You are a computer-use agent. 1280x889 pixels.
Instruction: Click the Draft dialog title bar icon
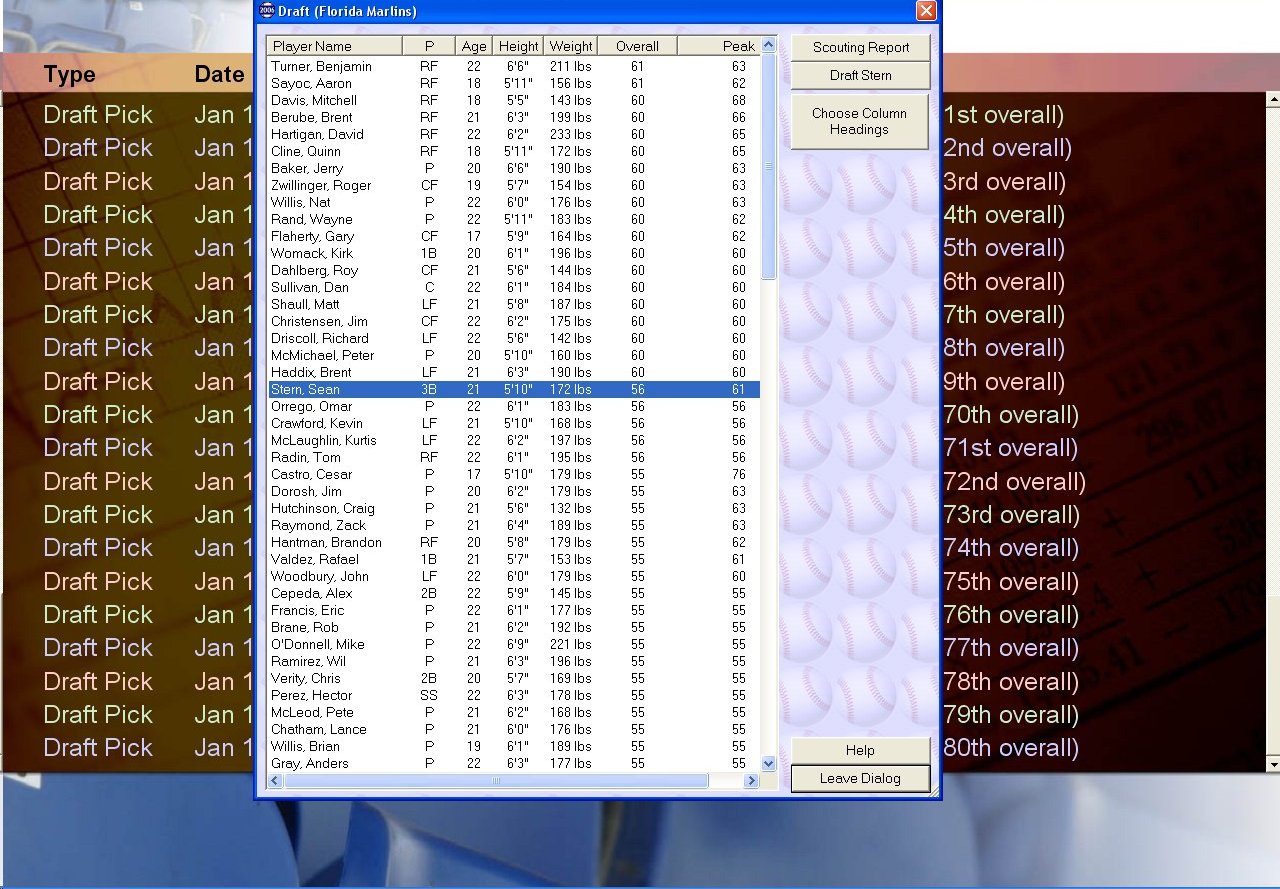[266, 11]
